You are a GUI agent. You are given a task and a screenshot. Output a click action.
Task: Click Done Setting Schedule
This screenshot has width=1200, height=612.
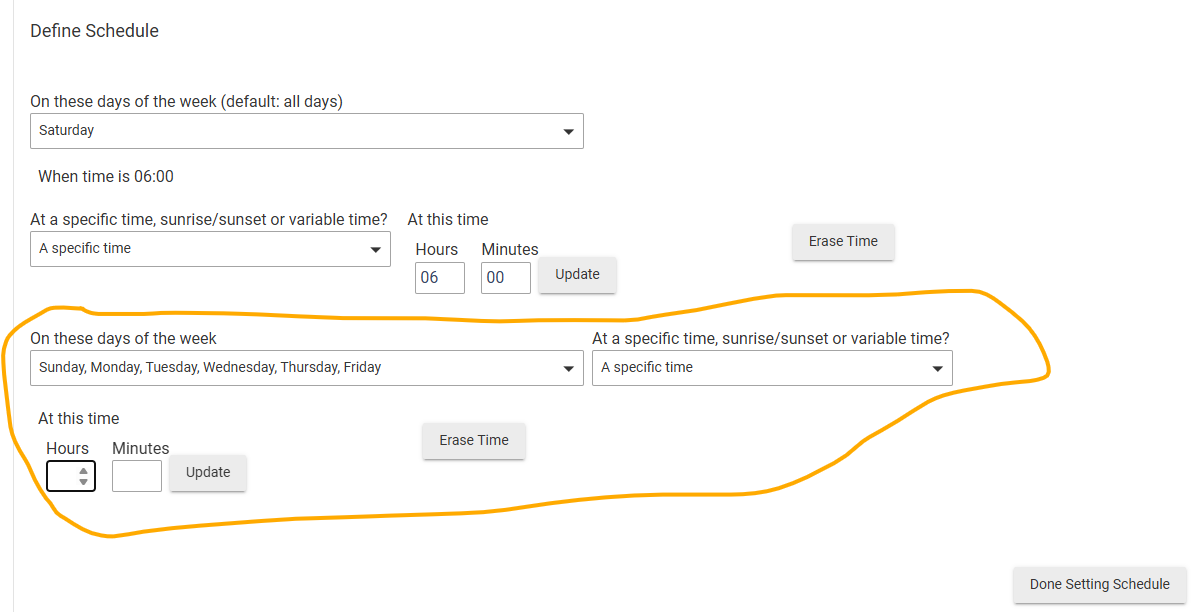(1099, 584)
